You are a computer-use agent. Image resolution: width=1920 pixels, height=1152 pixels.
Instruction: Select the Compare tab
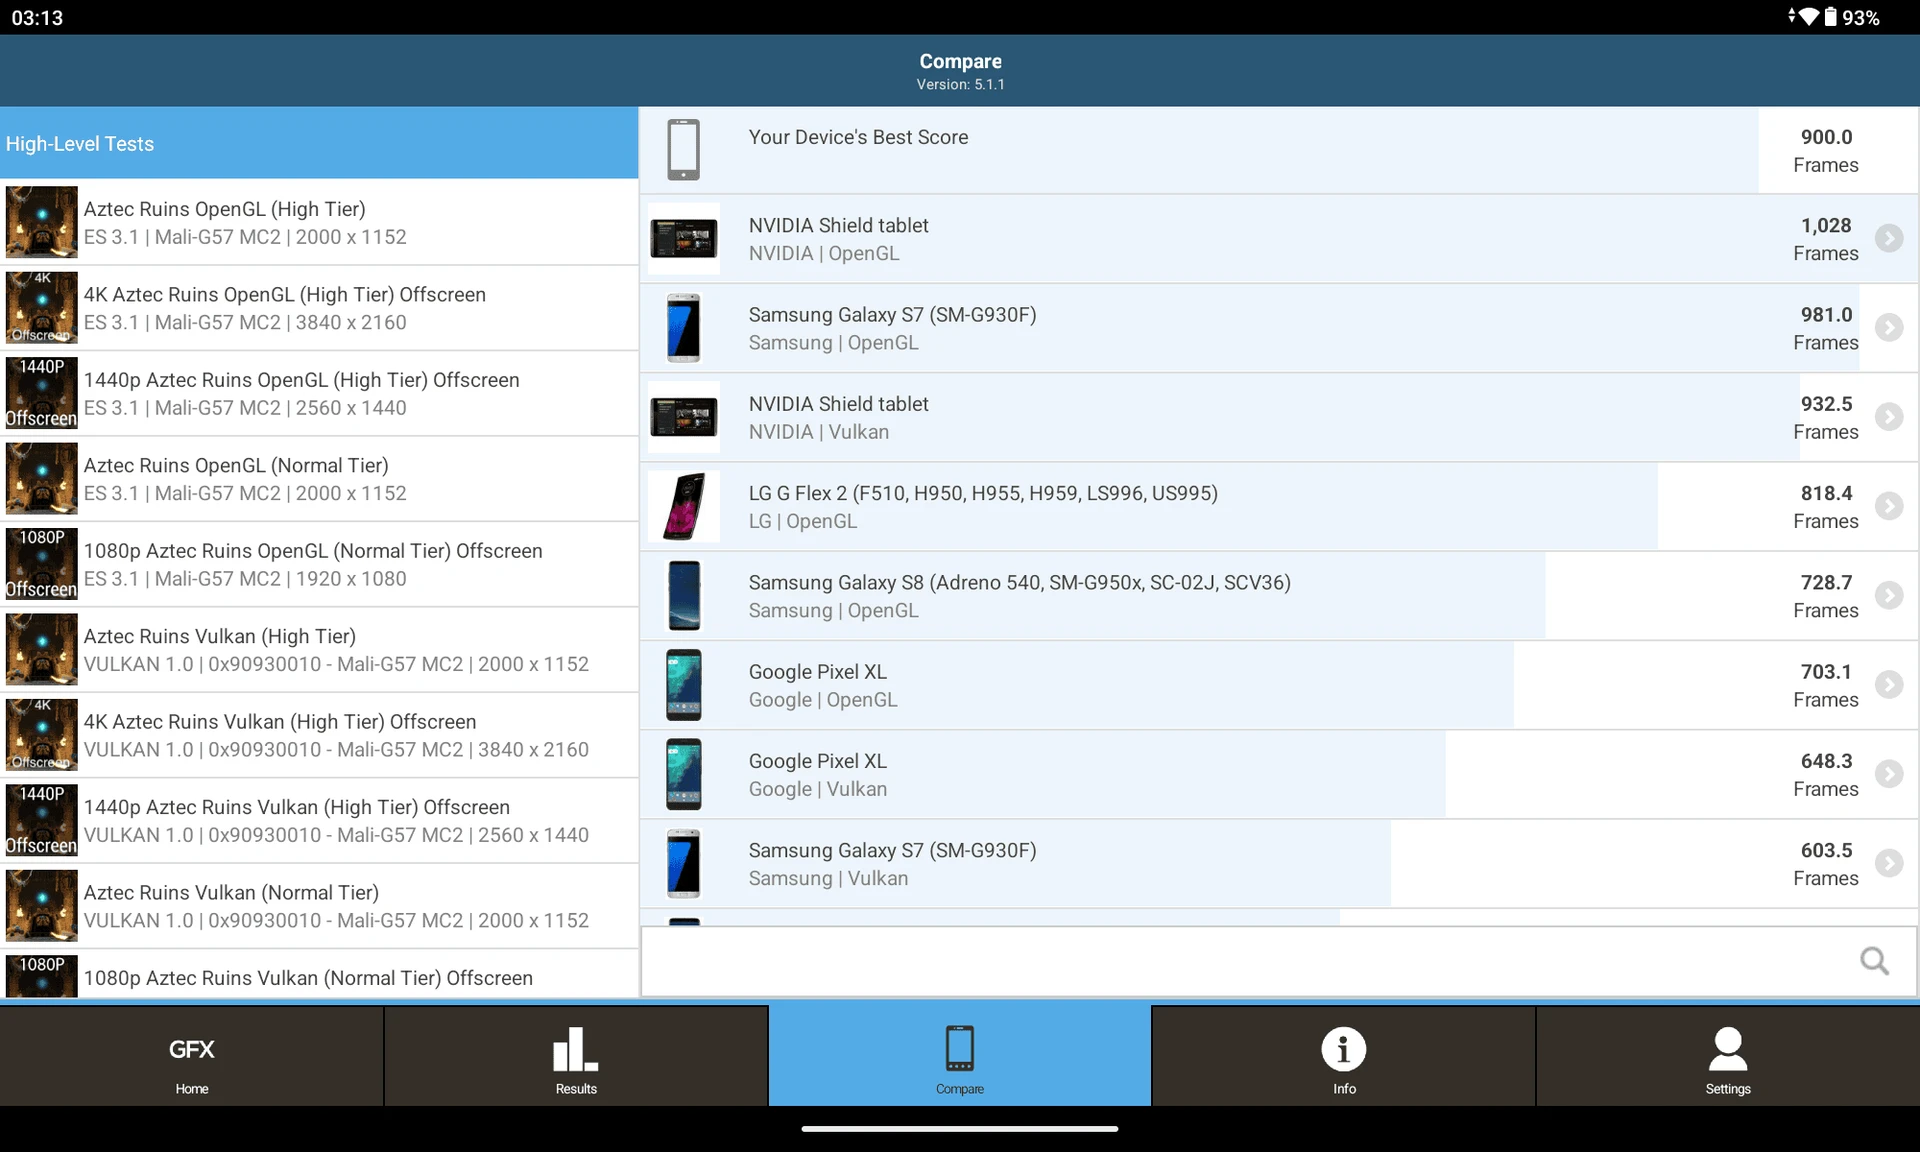click(x=960, y=1056)
